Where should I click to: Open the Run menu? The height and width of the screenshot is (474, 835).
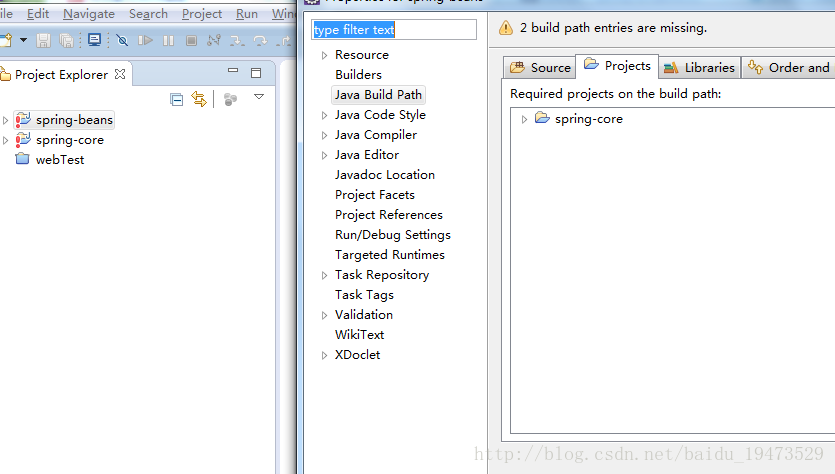click(x=247, y=13)
